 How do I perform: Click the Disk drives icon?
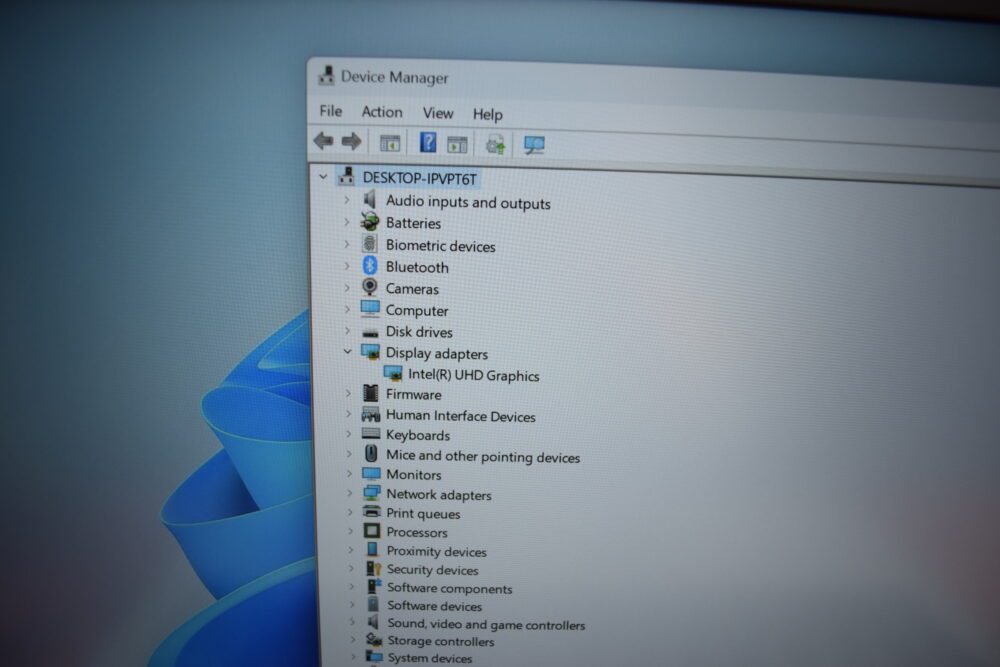371,332
